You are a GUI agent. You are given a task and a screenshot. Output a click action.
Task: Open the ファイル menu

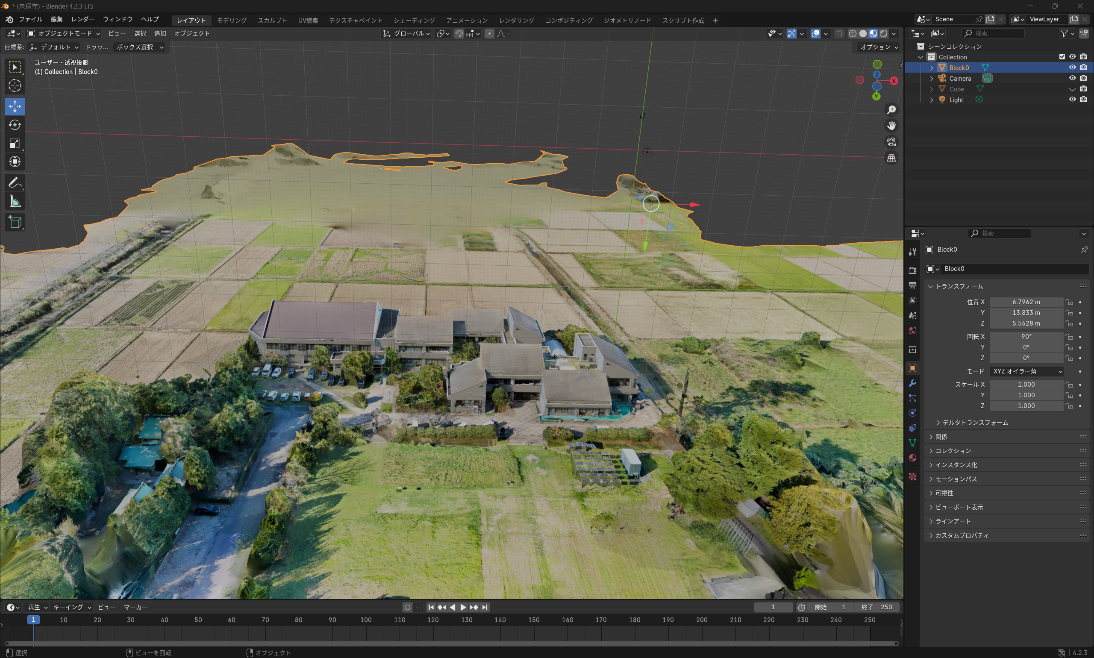pos(30,20)
